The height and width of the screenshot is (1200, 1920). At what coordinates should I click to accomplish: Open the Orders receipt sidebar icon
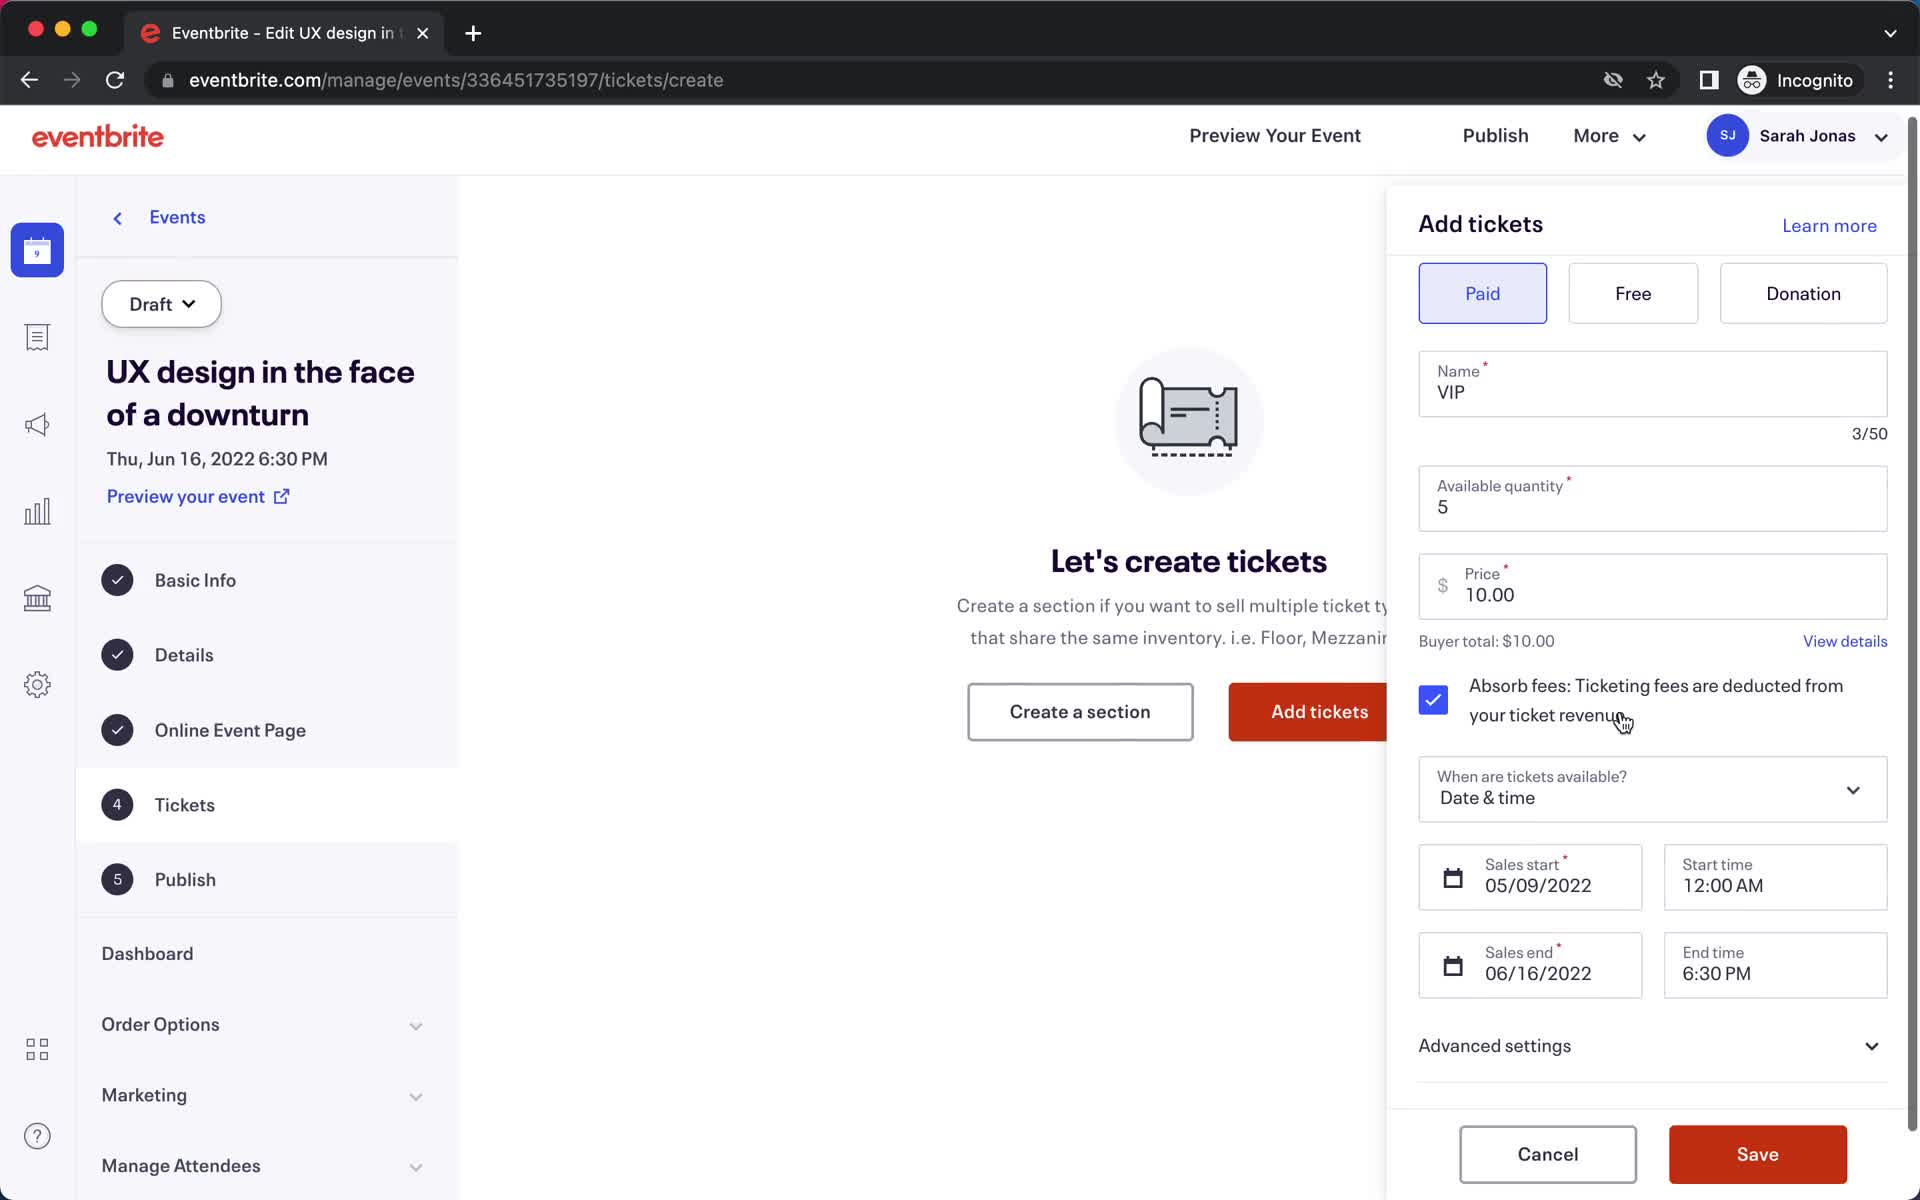(x=37, y=337)
